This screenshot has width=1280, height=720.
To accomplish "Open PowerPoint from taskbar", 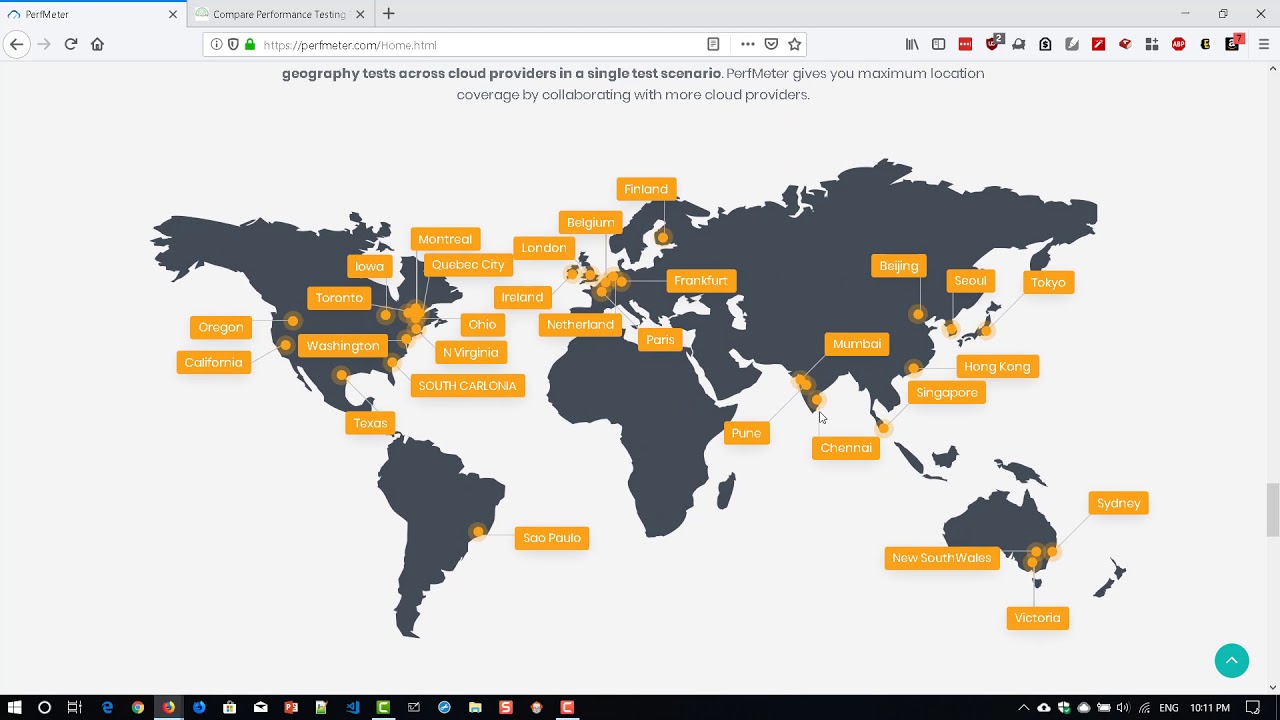I will tap(291, 707).
